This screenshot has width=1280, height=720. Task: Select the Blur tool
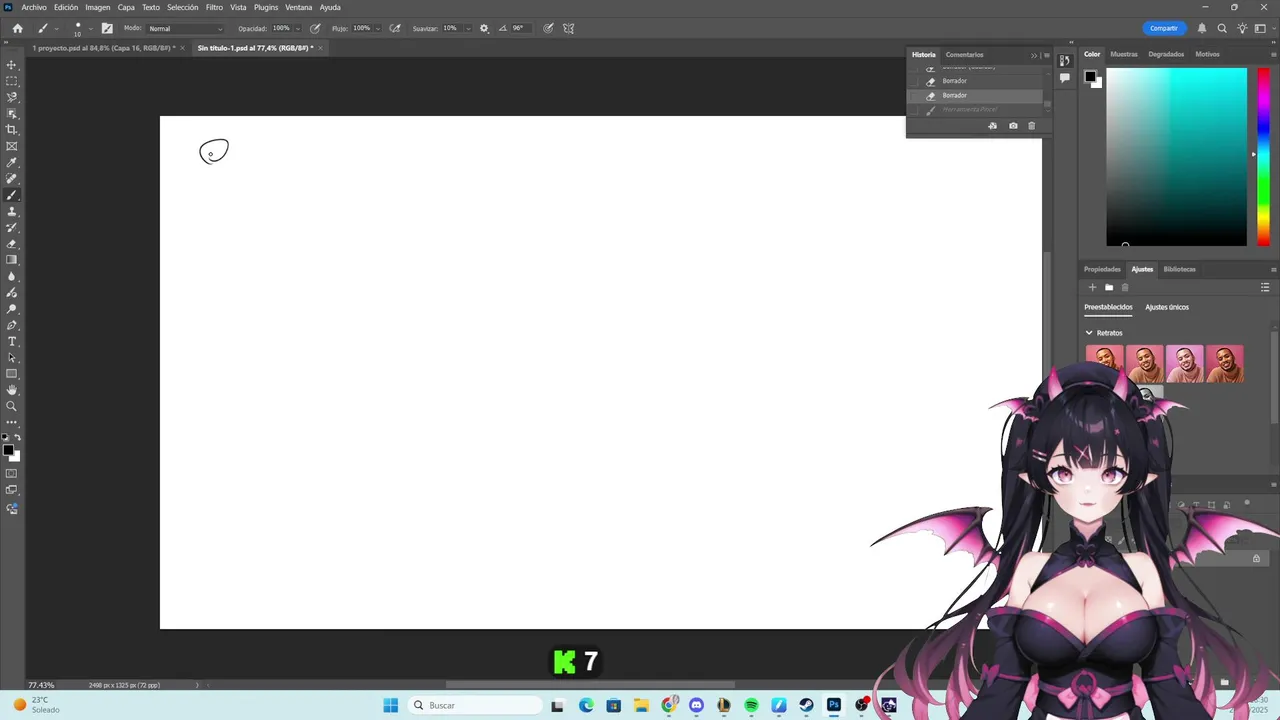click(x=12, y=276)
